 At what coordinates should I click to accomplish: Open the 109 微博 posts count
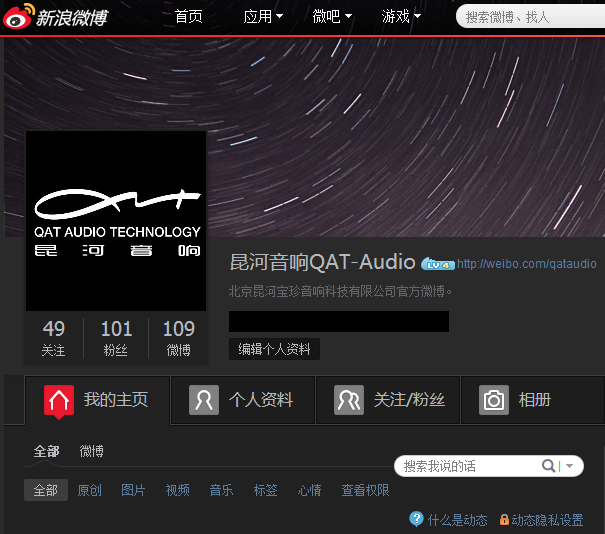pyautogui.click(x=179, y=338)
